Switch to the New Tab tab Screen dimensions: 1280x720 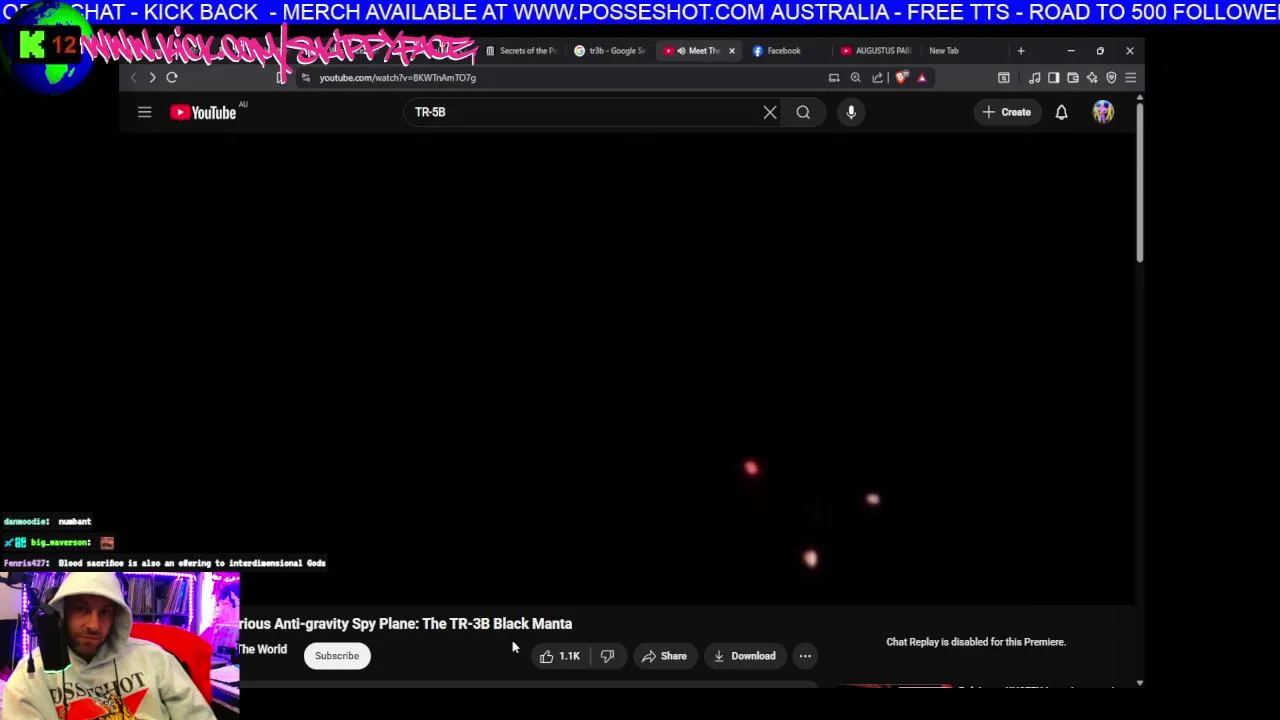(x=944, y=50)
